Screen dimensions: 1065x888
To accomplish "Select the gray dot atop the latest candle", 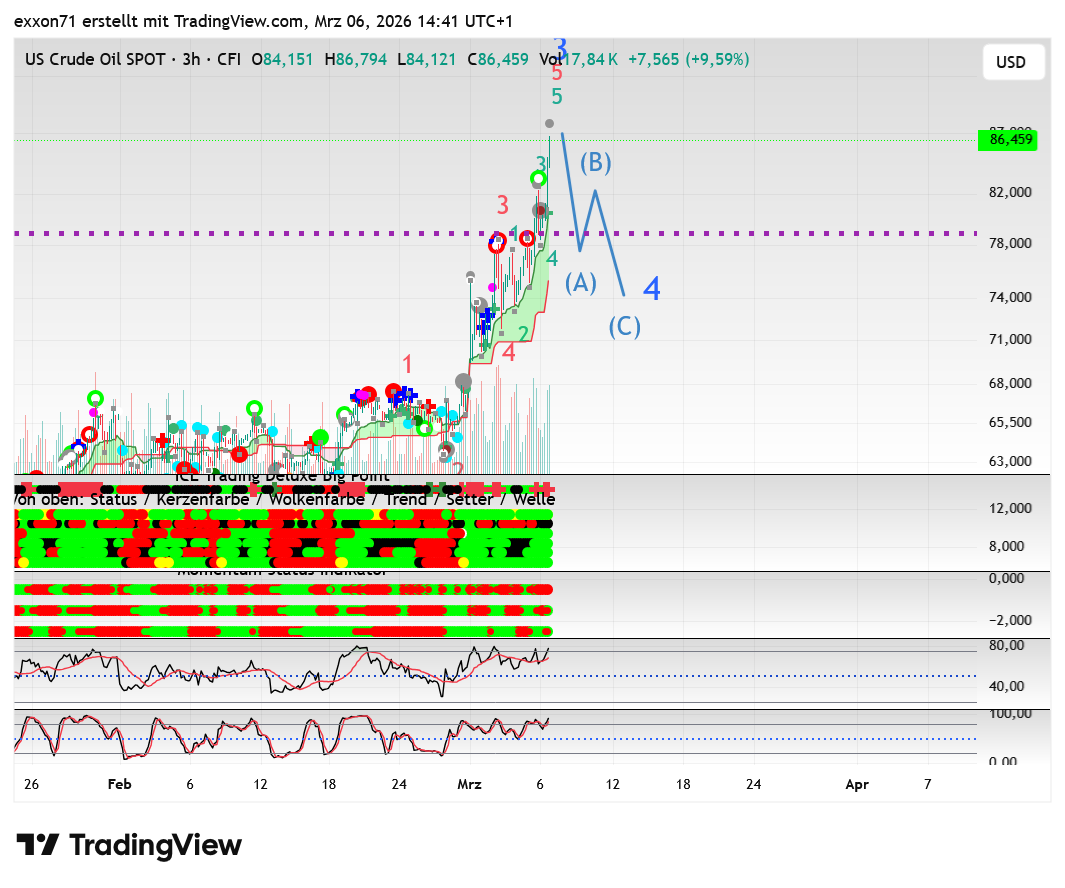I will point(549,124).
